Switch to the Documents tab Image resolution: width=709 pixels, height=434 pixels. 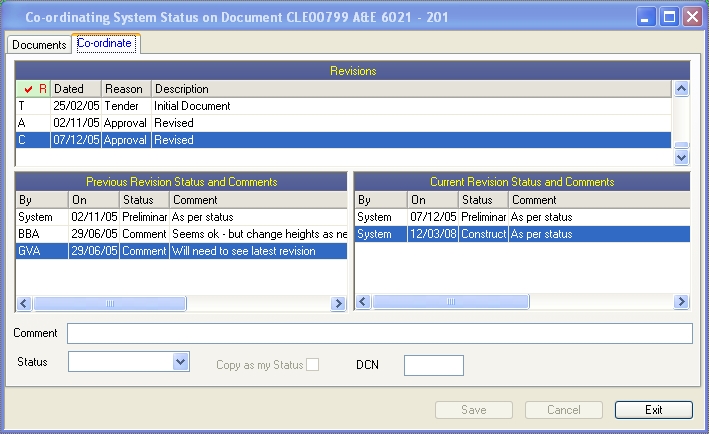pos(39,45)
